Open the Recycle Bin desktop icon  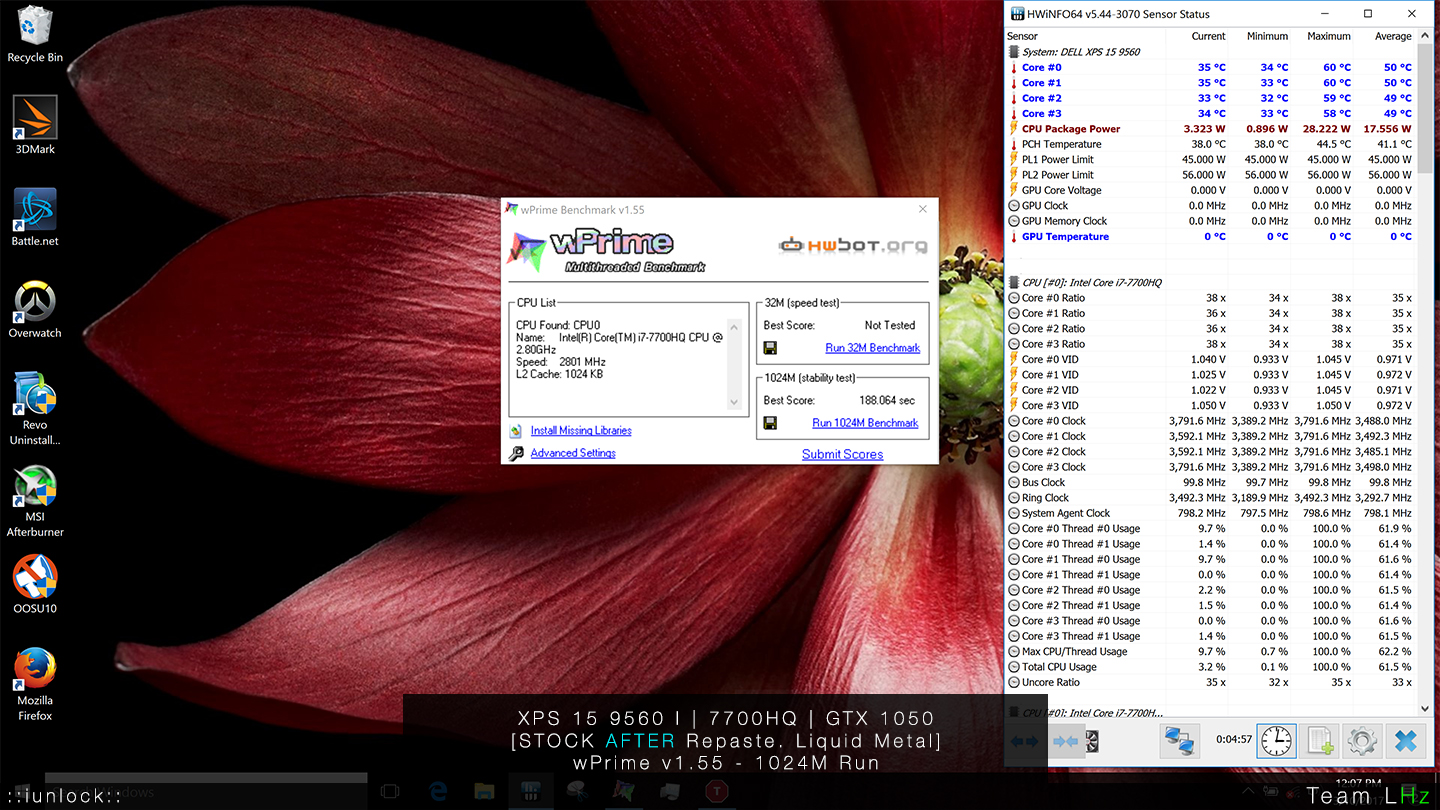35,34
